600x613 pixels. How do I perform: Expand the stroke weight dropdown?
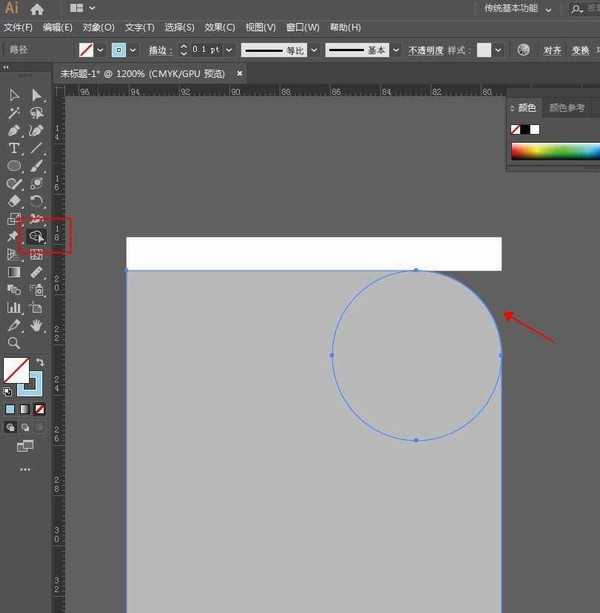pyautogui.click(x=229, y=49)
